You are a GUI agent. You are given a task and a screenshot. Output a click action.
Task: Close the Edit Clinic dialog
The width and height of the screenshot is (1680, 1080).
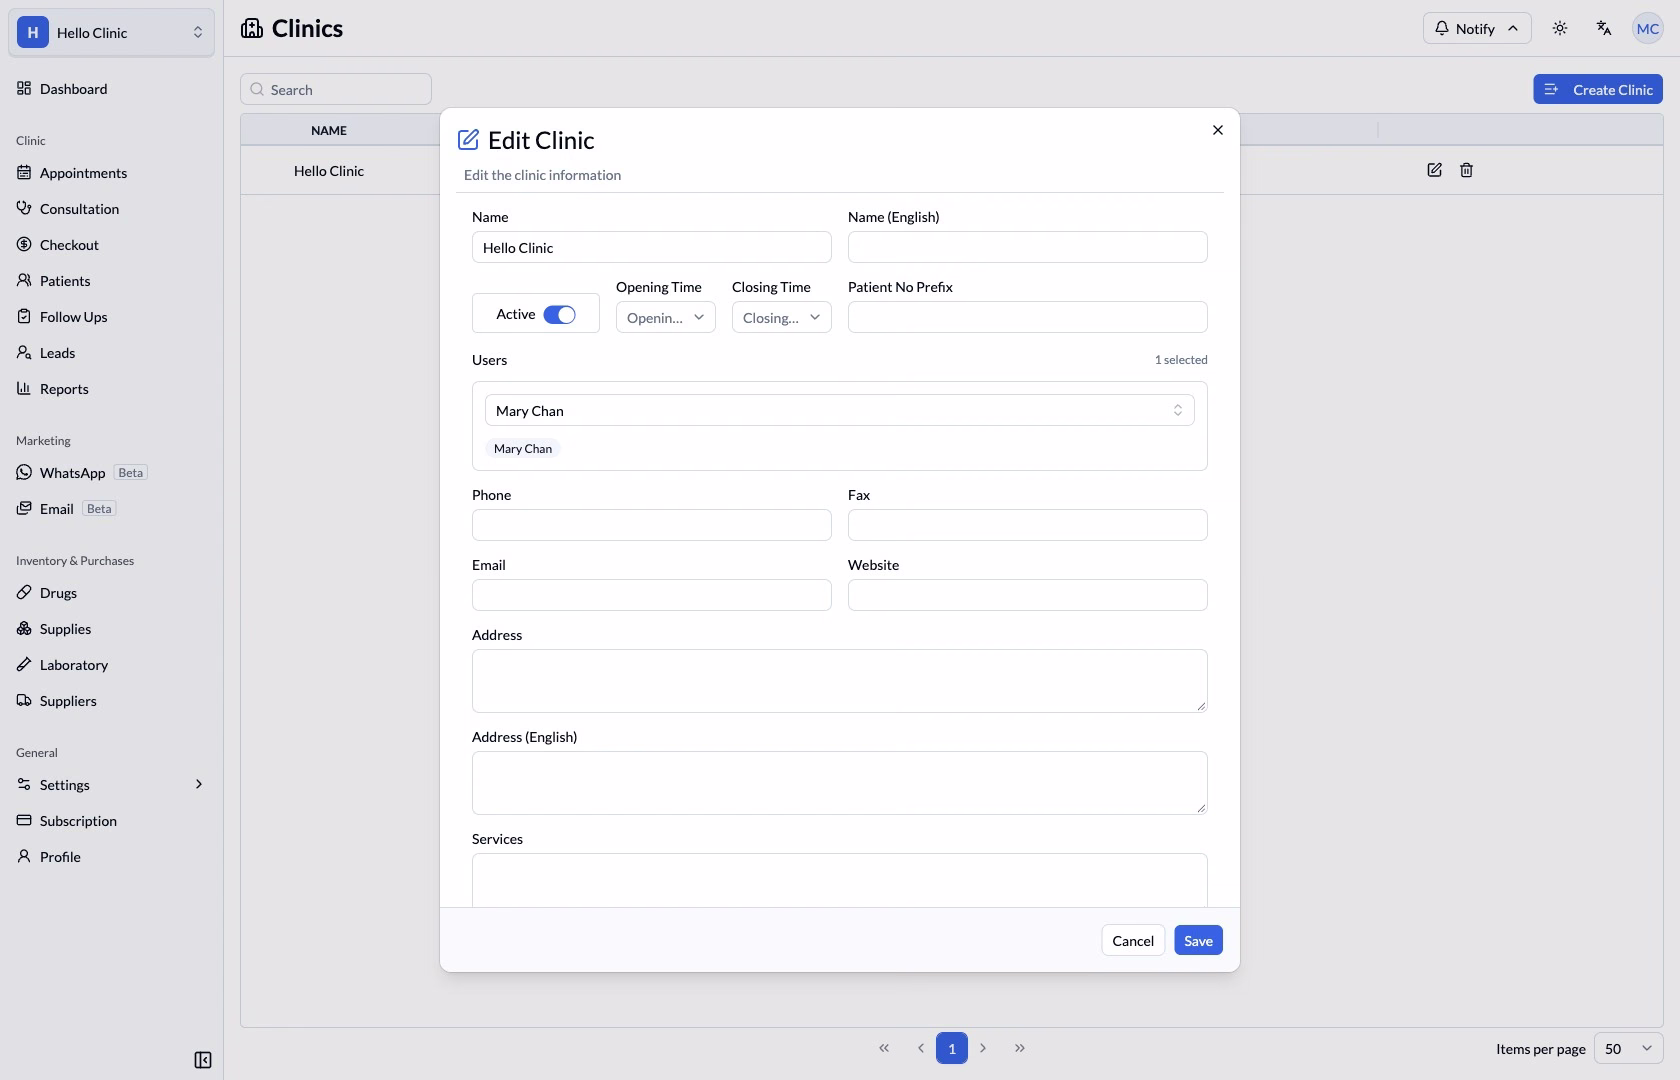(x=1218, y=130)
